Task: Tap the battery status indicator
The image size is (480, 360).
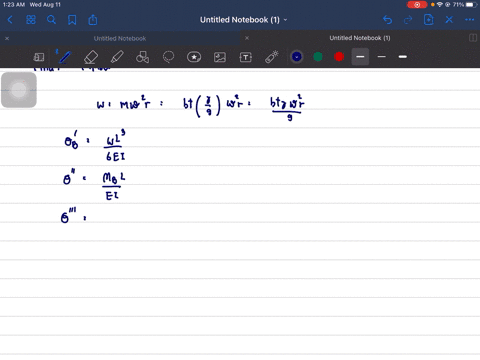Action: [471, 5]
